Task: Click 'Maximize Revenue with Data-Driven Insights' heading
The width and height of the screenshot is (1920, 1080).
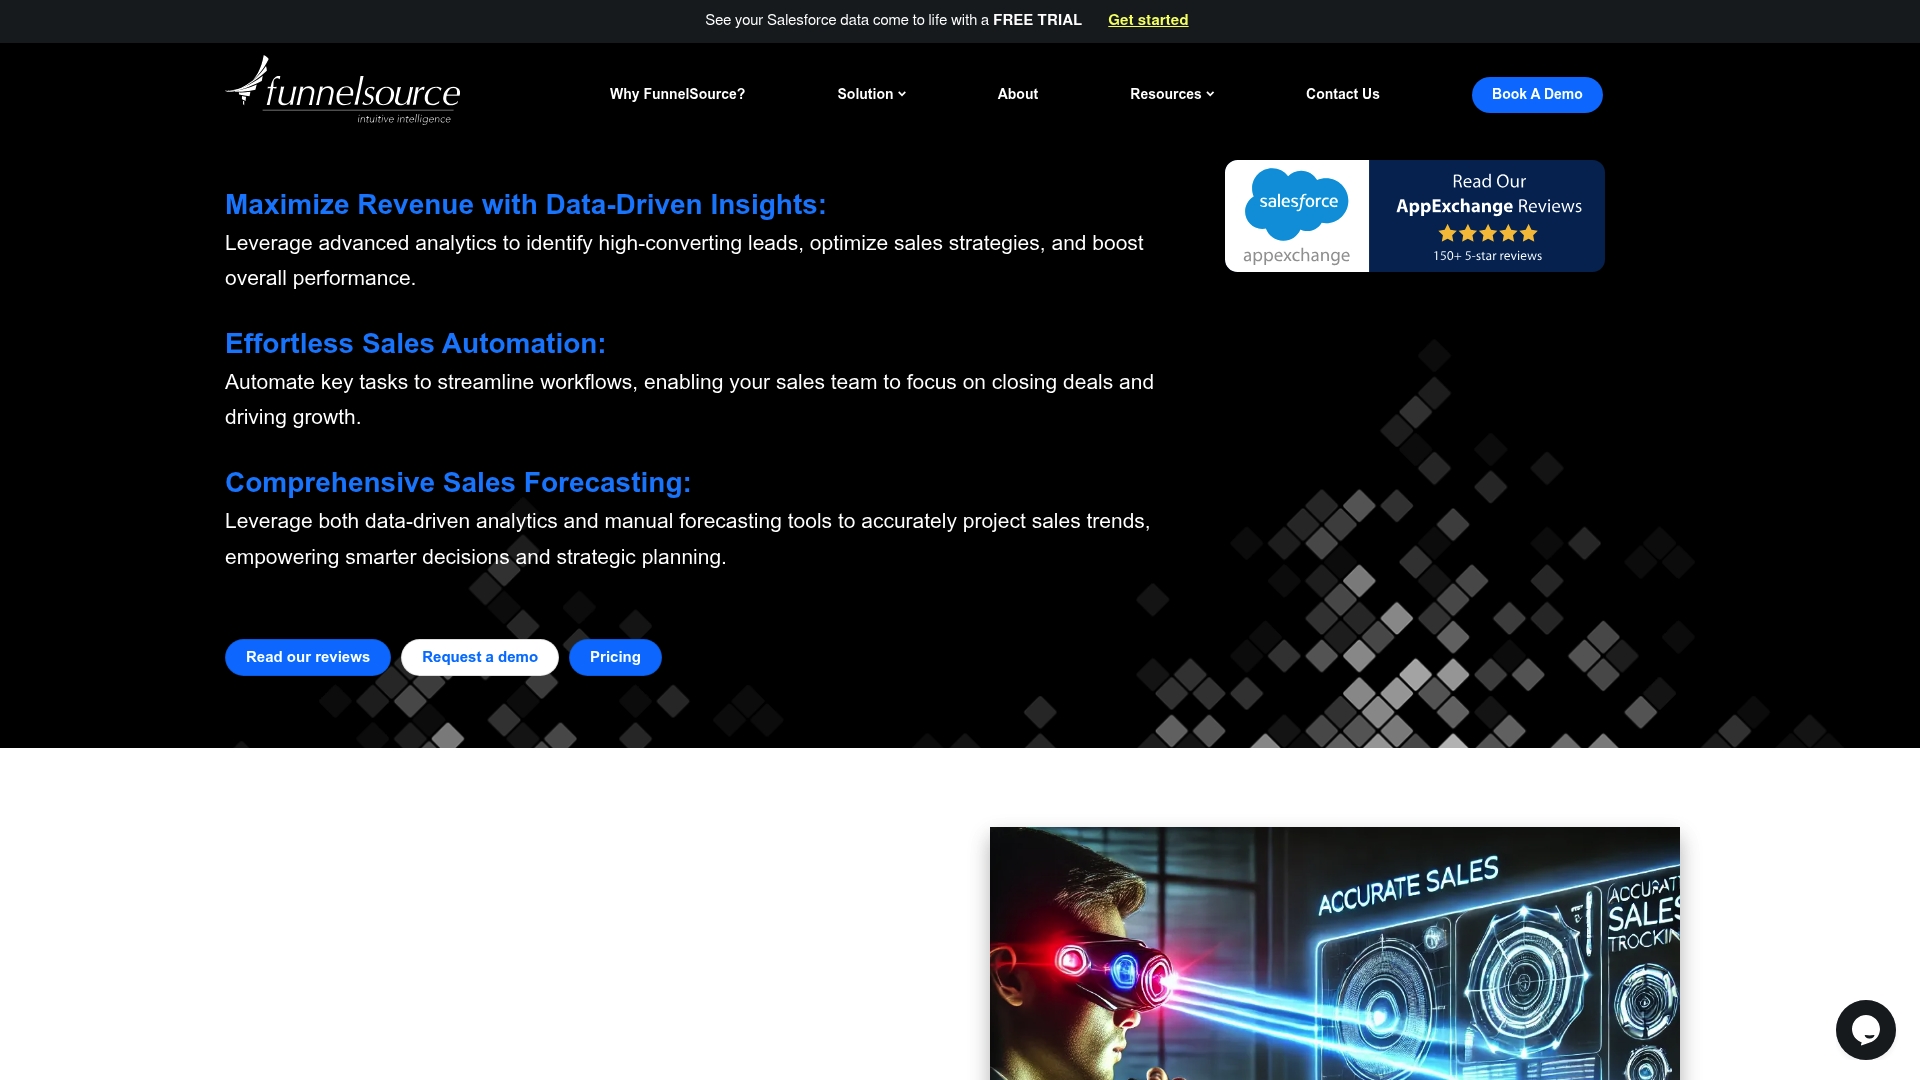Action: click(x=526, y=204)
